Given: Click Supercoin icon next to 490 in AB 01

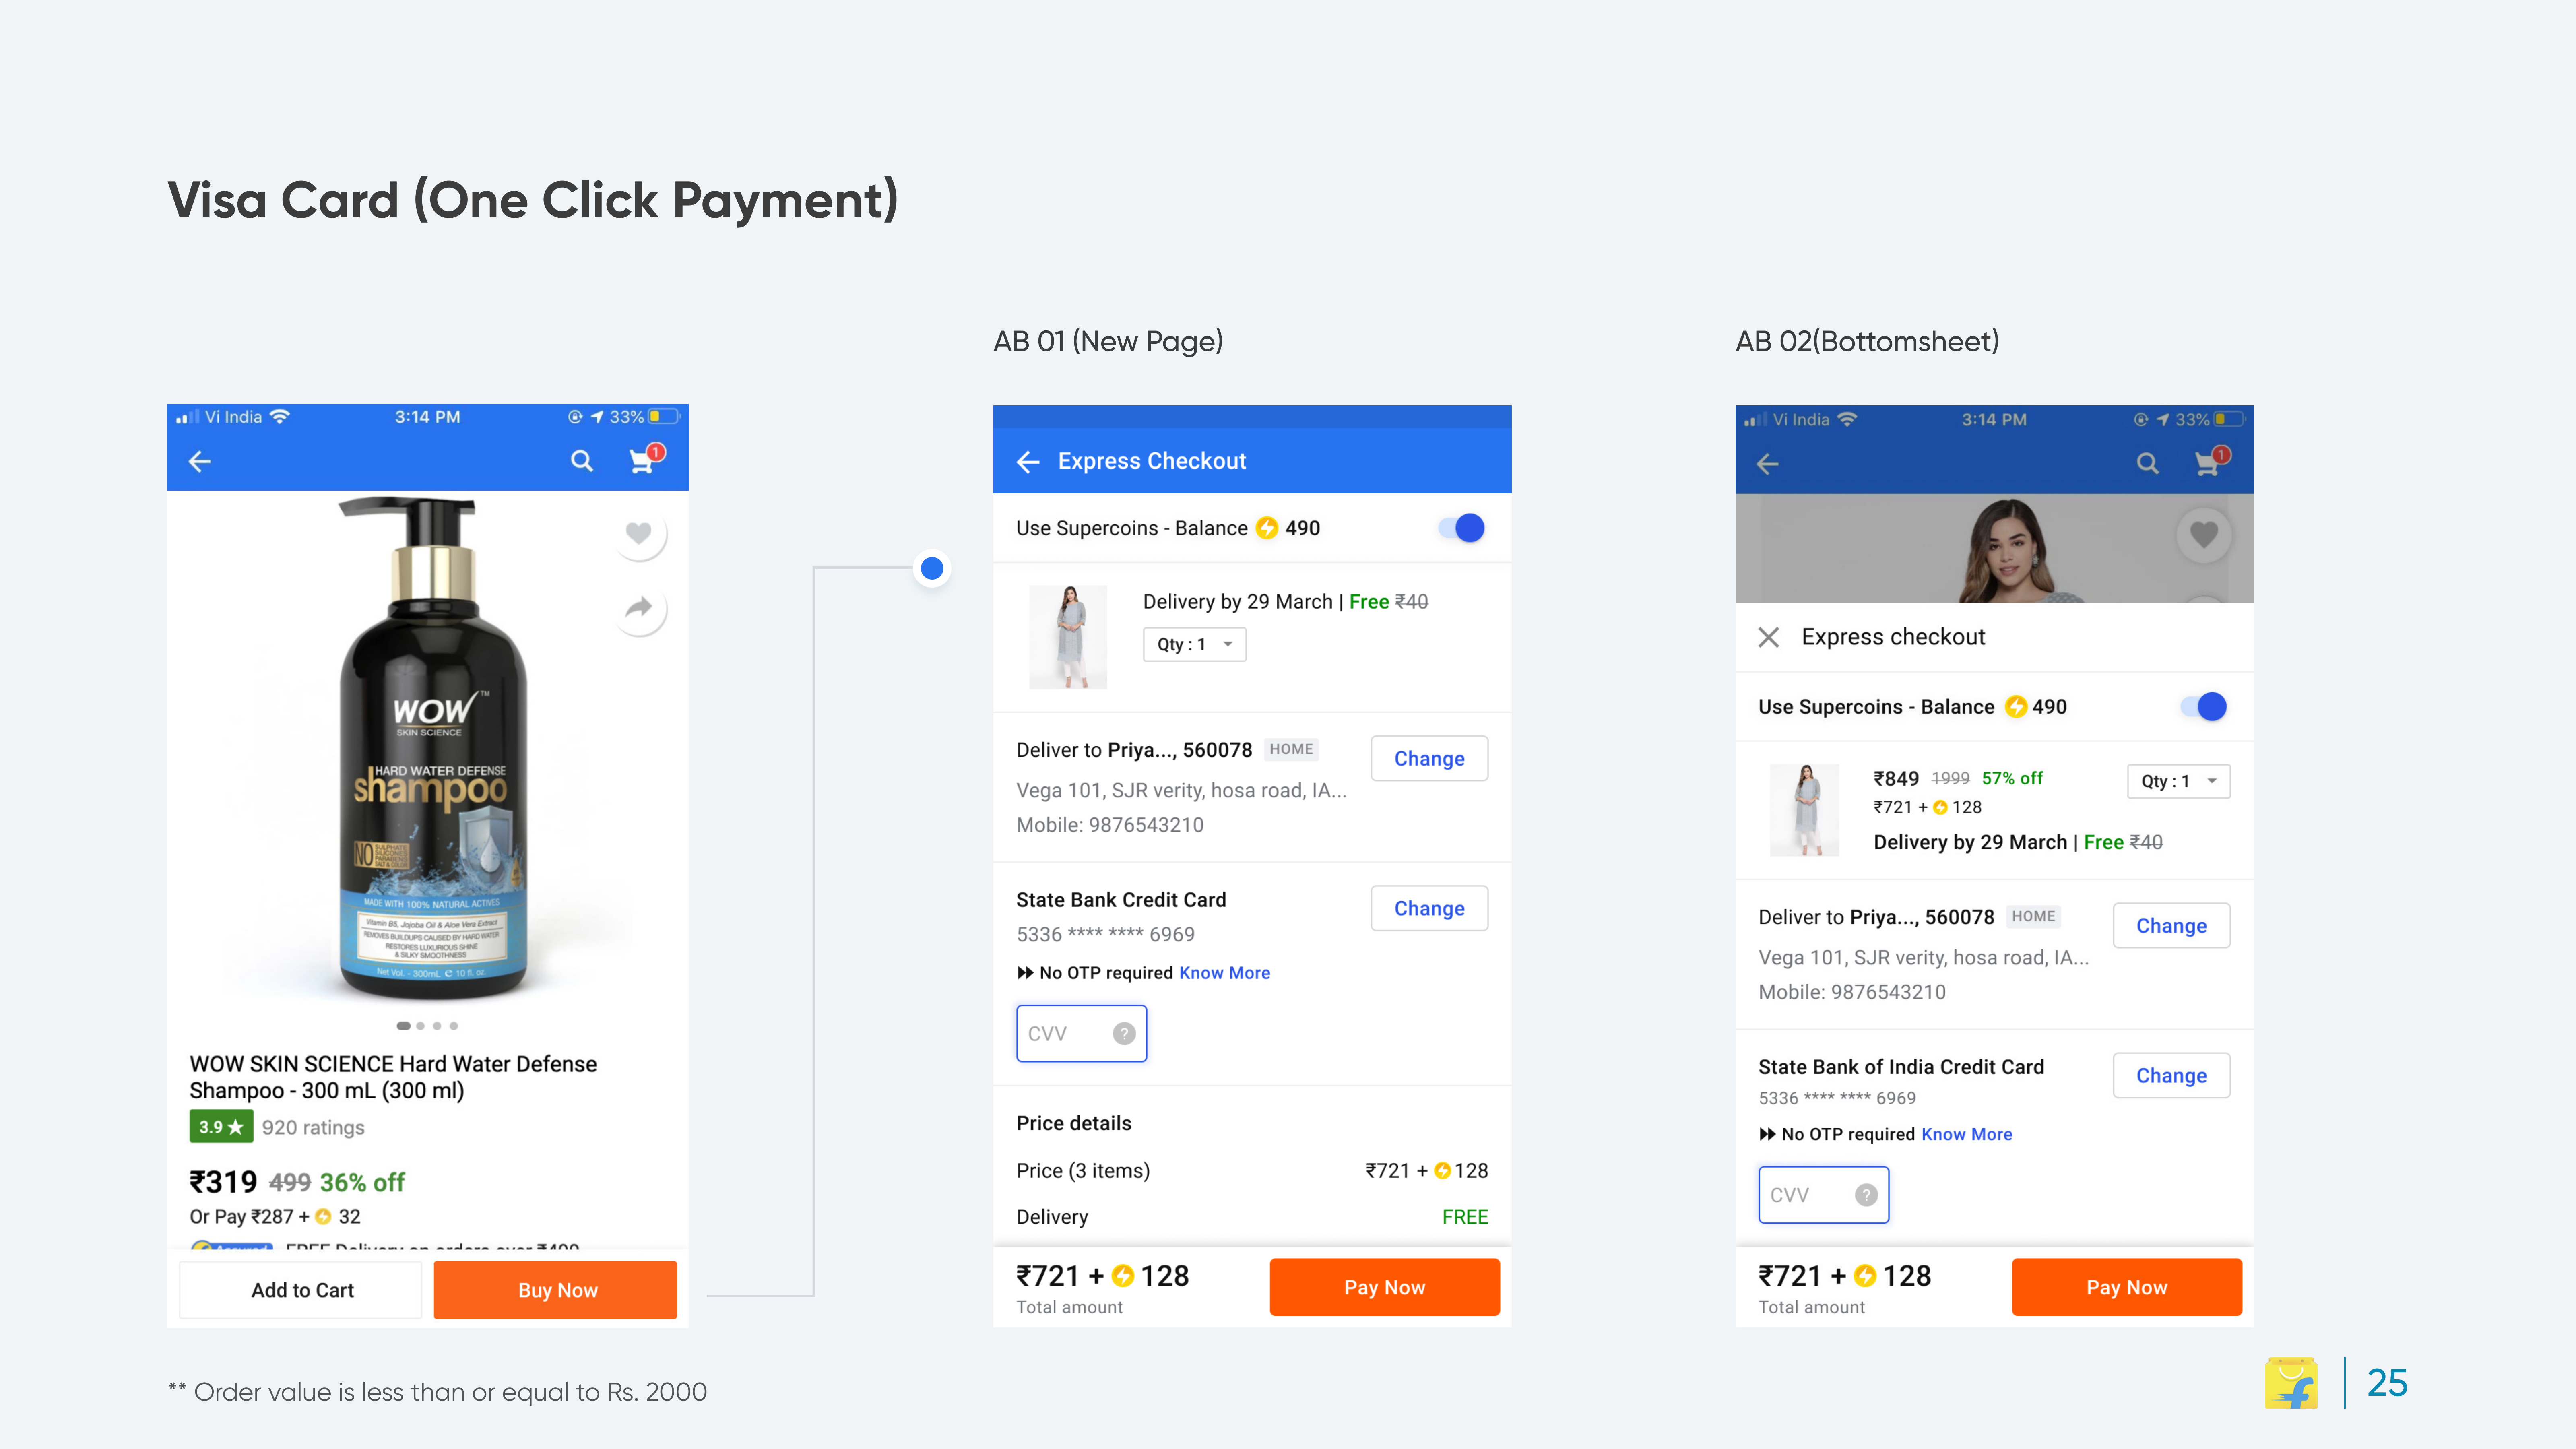Looking at the screenshot, I should point(1267,528).
